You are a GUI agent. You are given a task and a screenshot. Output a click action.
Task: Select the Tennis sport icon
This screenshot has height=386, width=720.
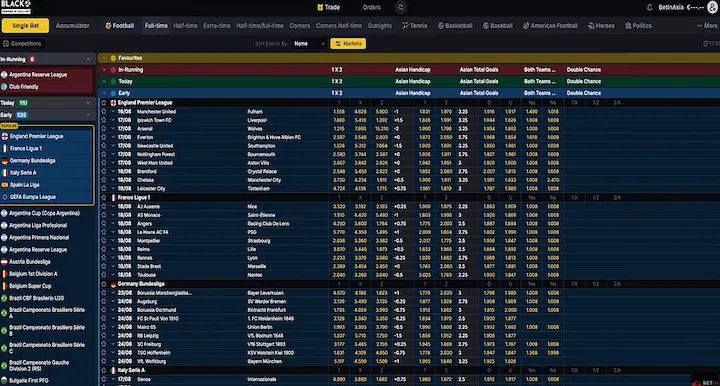(405, 26)
